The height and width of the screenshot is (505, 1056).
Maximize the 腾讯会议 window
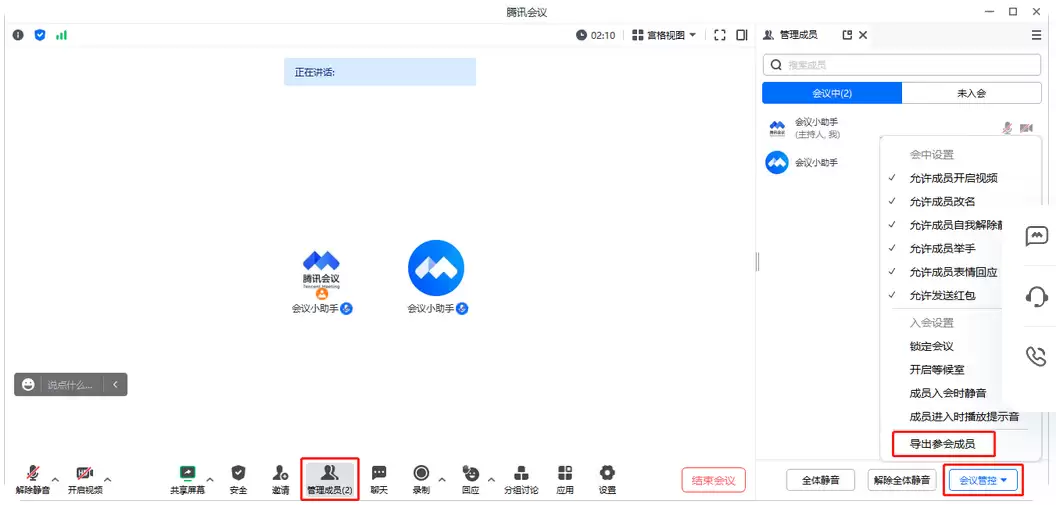[x=1013, y=11]
